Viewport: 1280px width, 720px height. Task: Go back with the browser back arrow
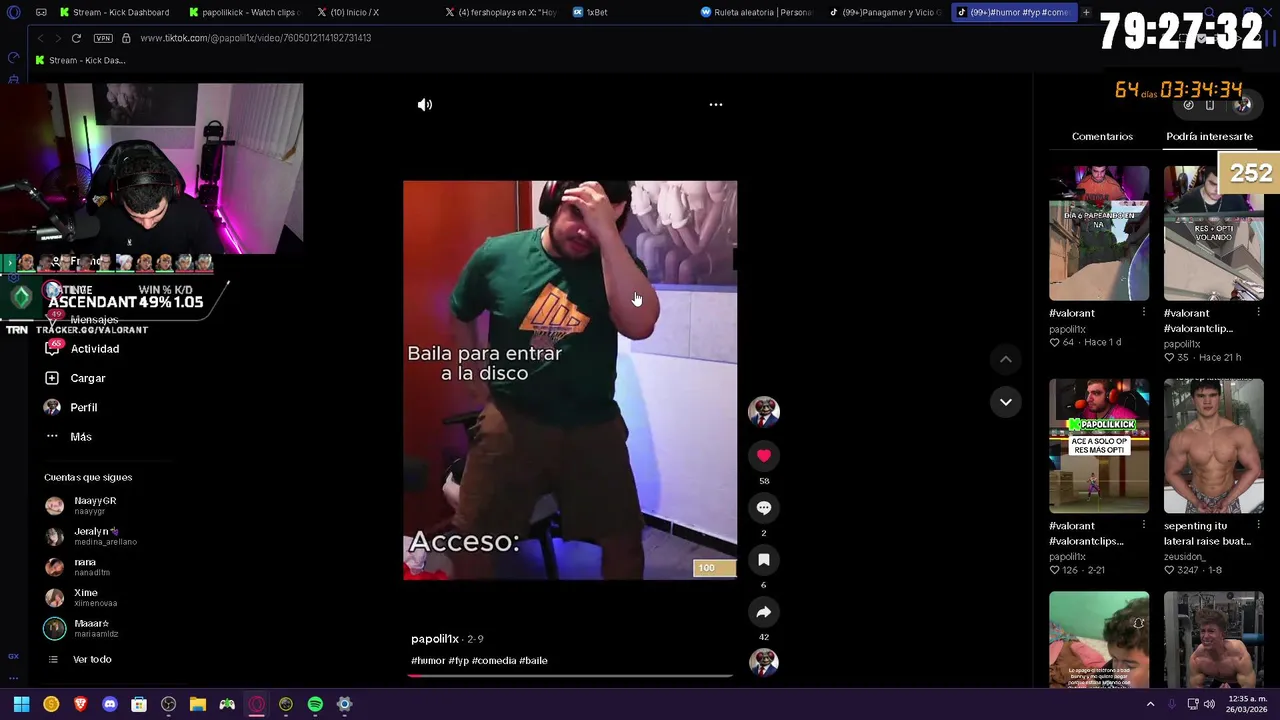pos(40,38)
